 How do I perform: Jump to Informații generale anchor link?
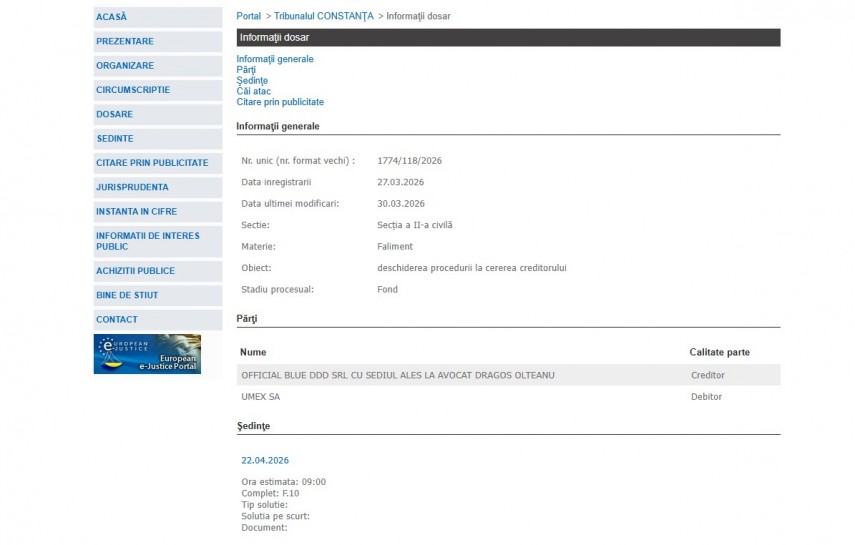click(x=275, y=59)
